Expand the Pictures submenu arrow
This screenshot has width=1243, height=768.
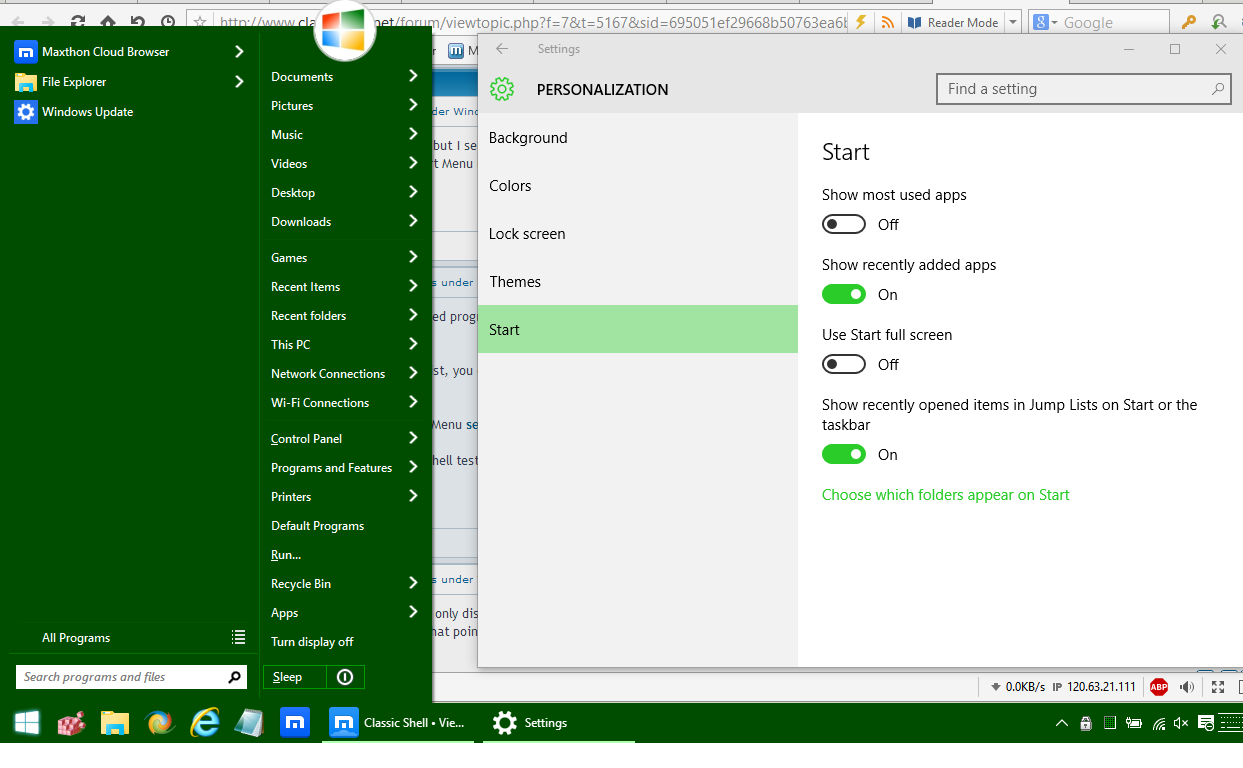pyautogui.click(x=413, y=105)
